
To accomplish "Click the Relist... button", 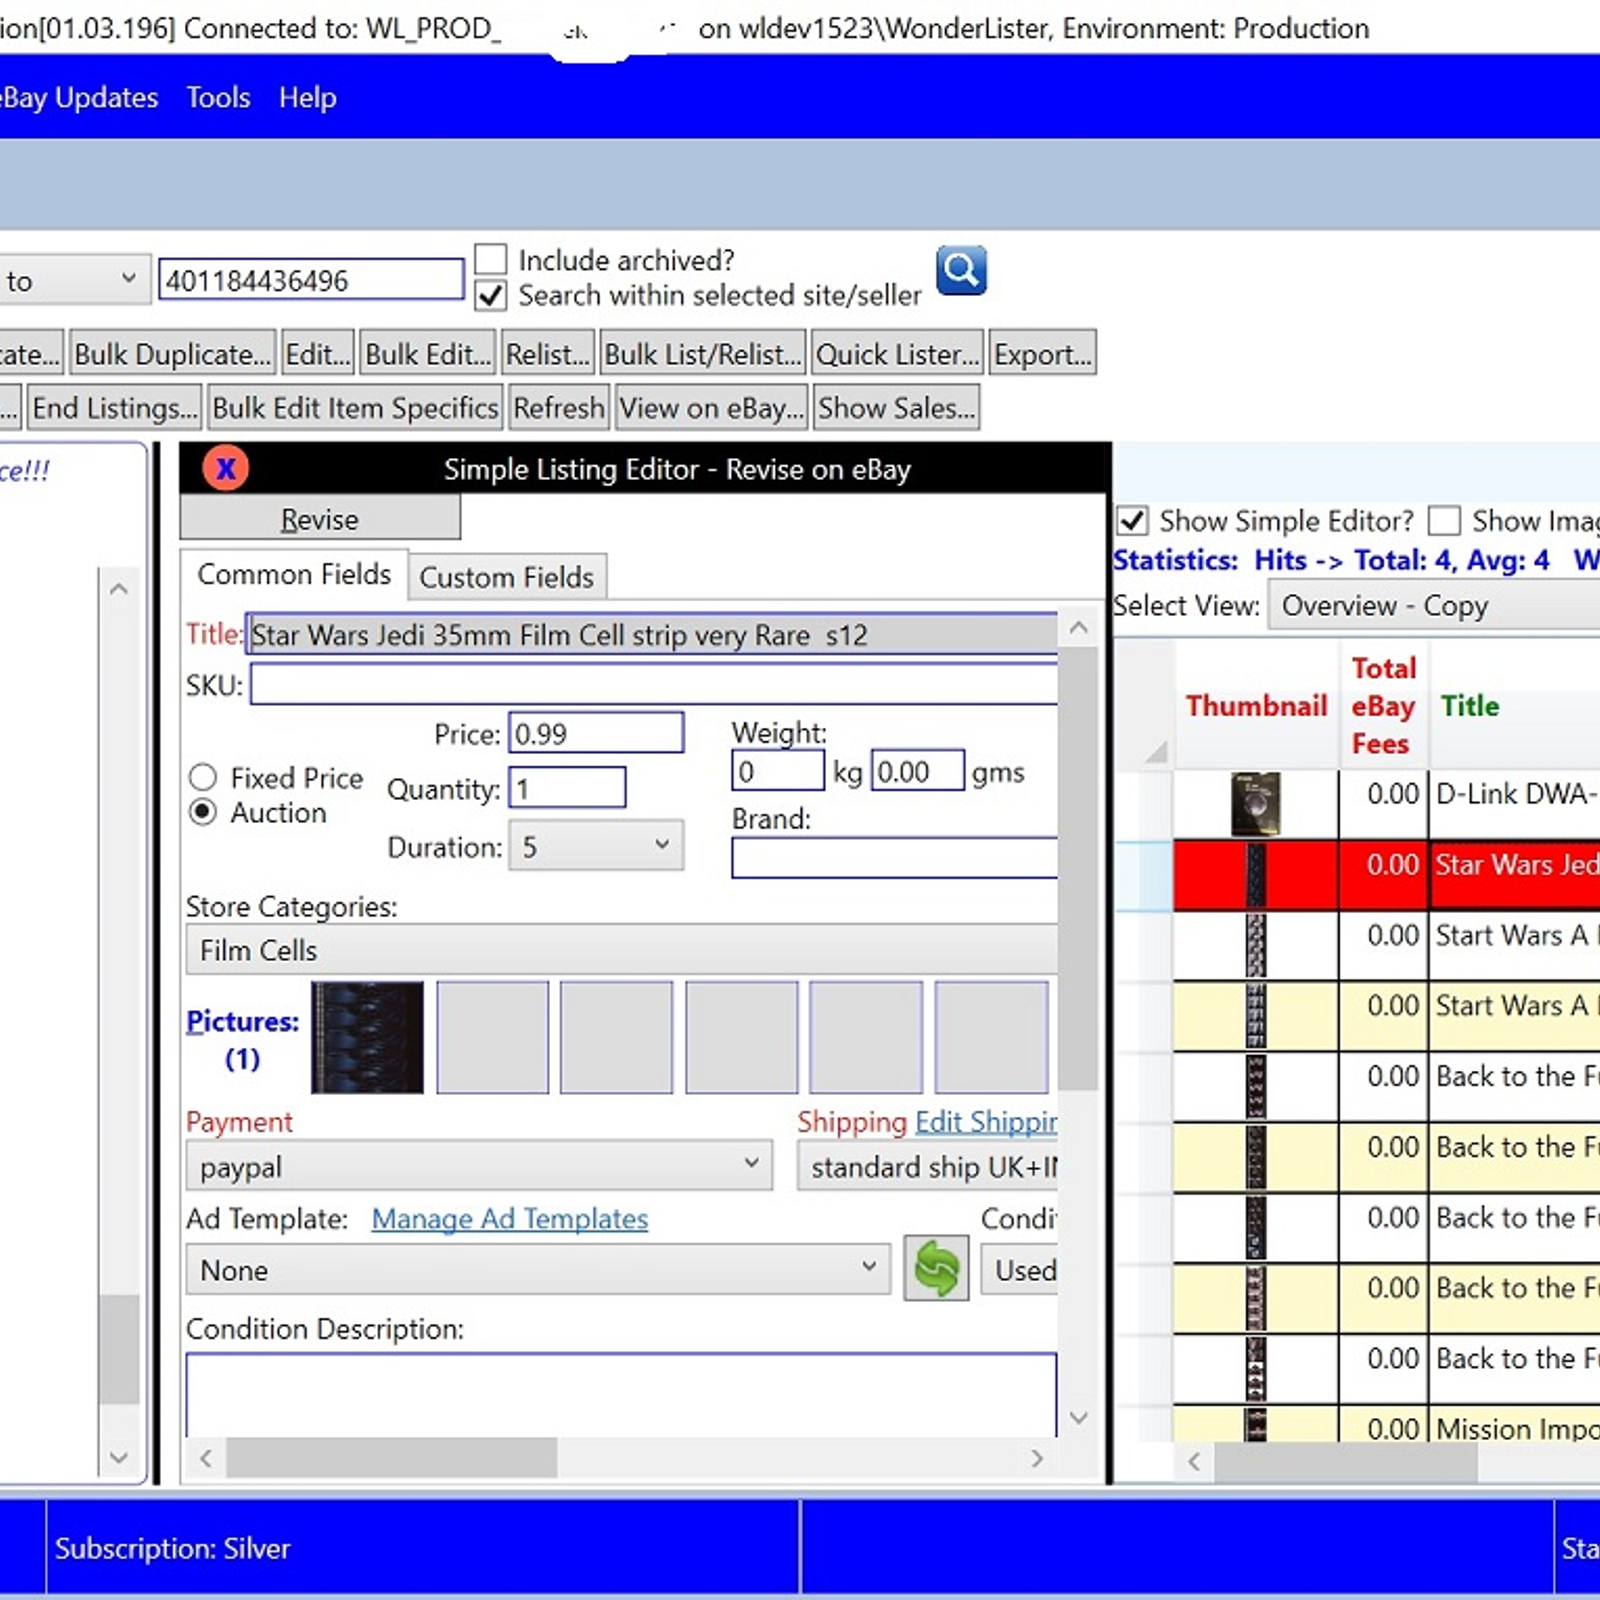I will 548,354.
